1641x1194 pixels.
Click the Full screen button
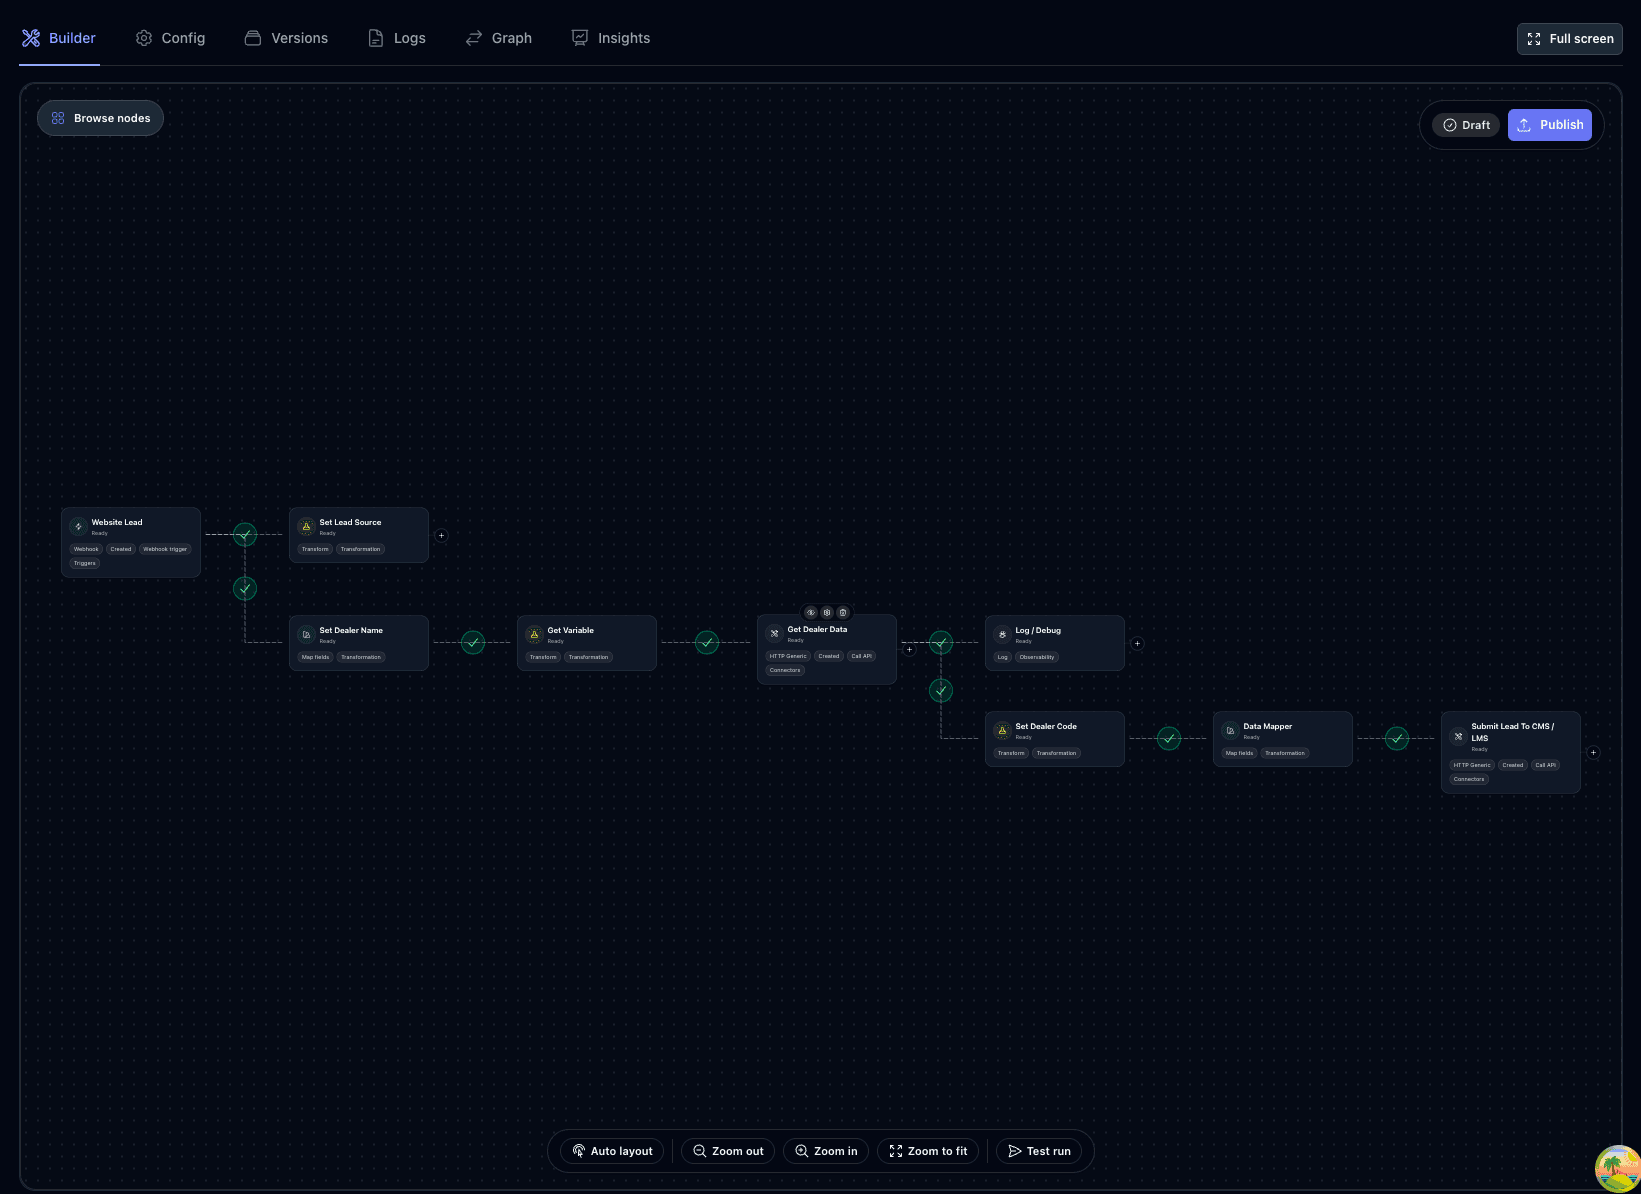tap(1569, 39)
